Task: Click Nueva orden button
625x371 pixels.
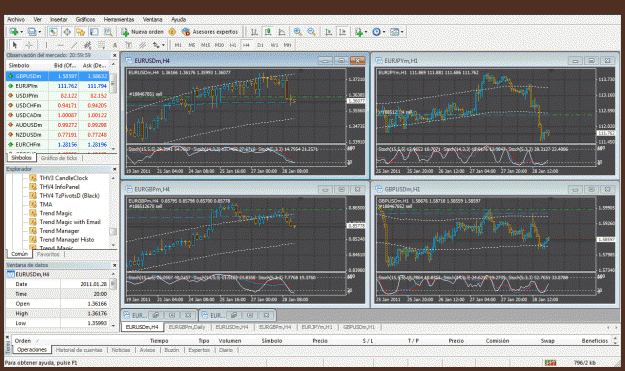Action: tap(142, 32)
